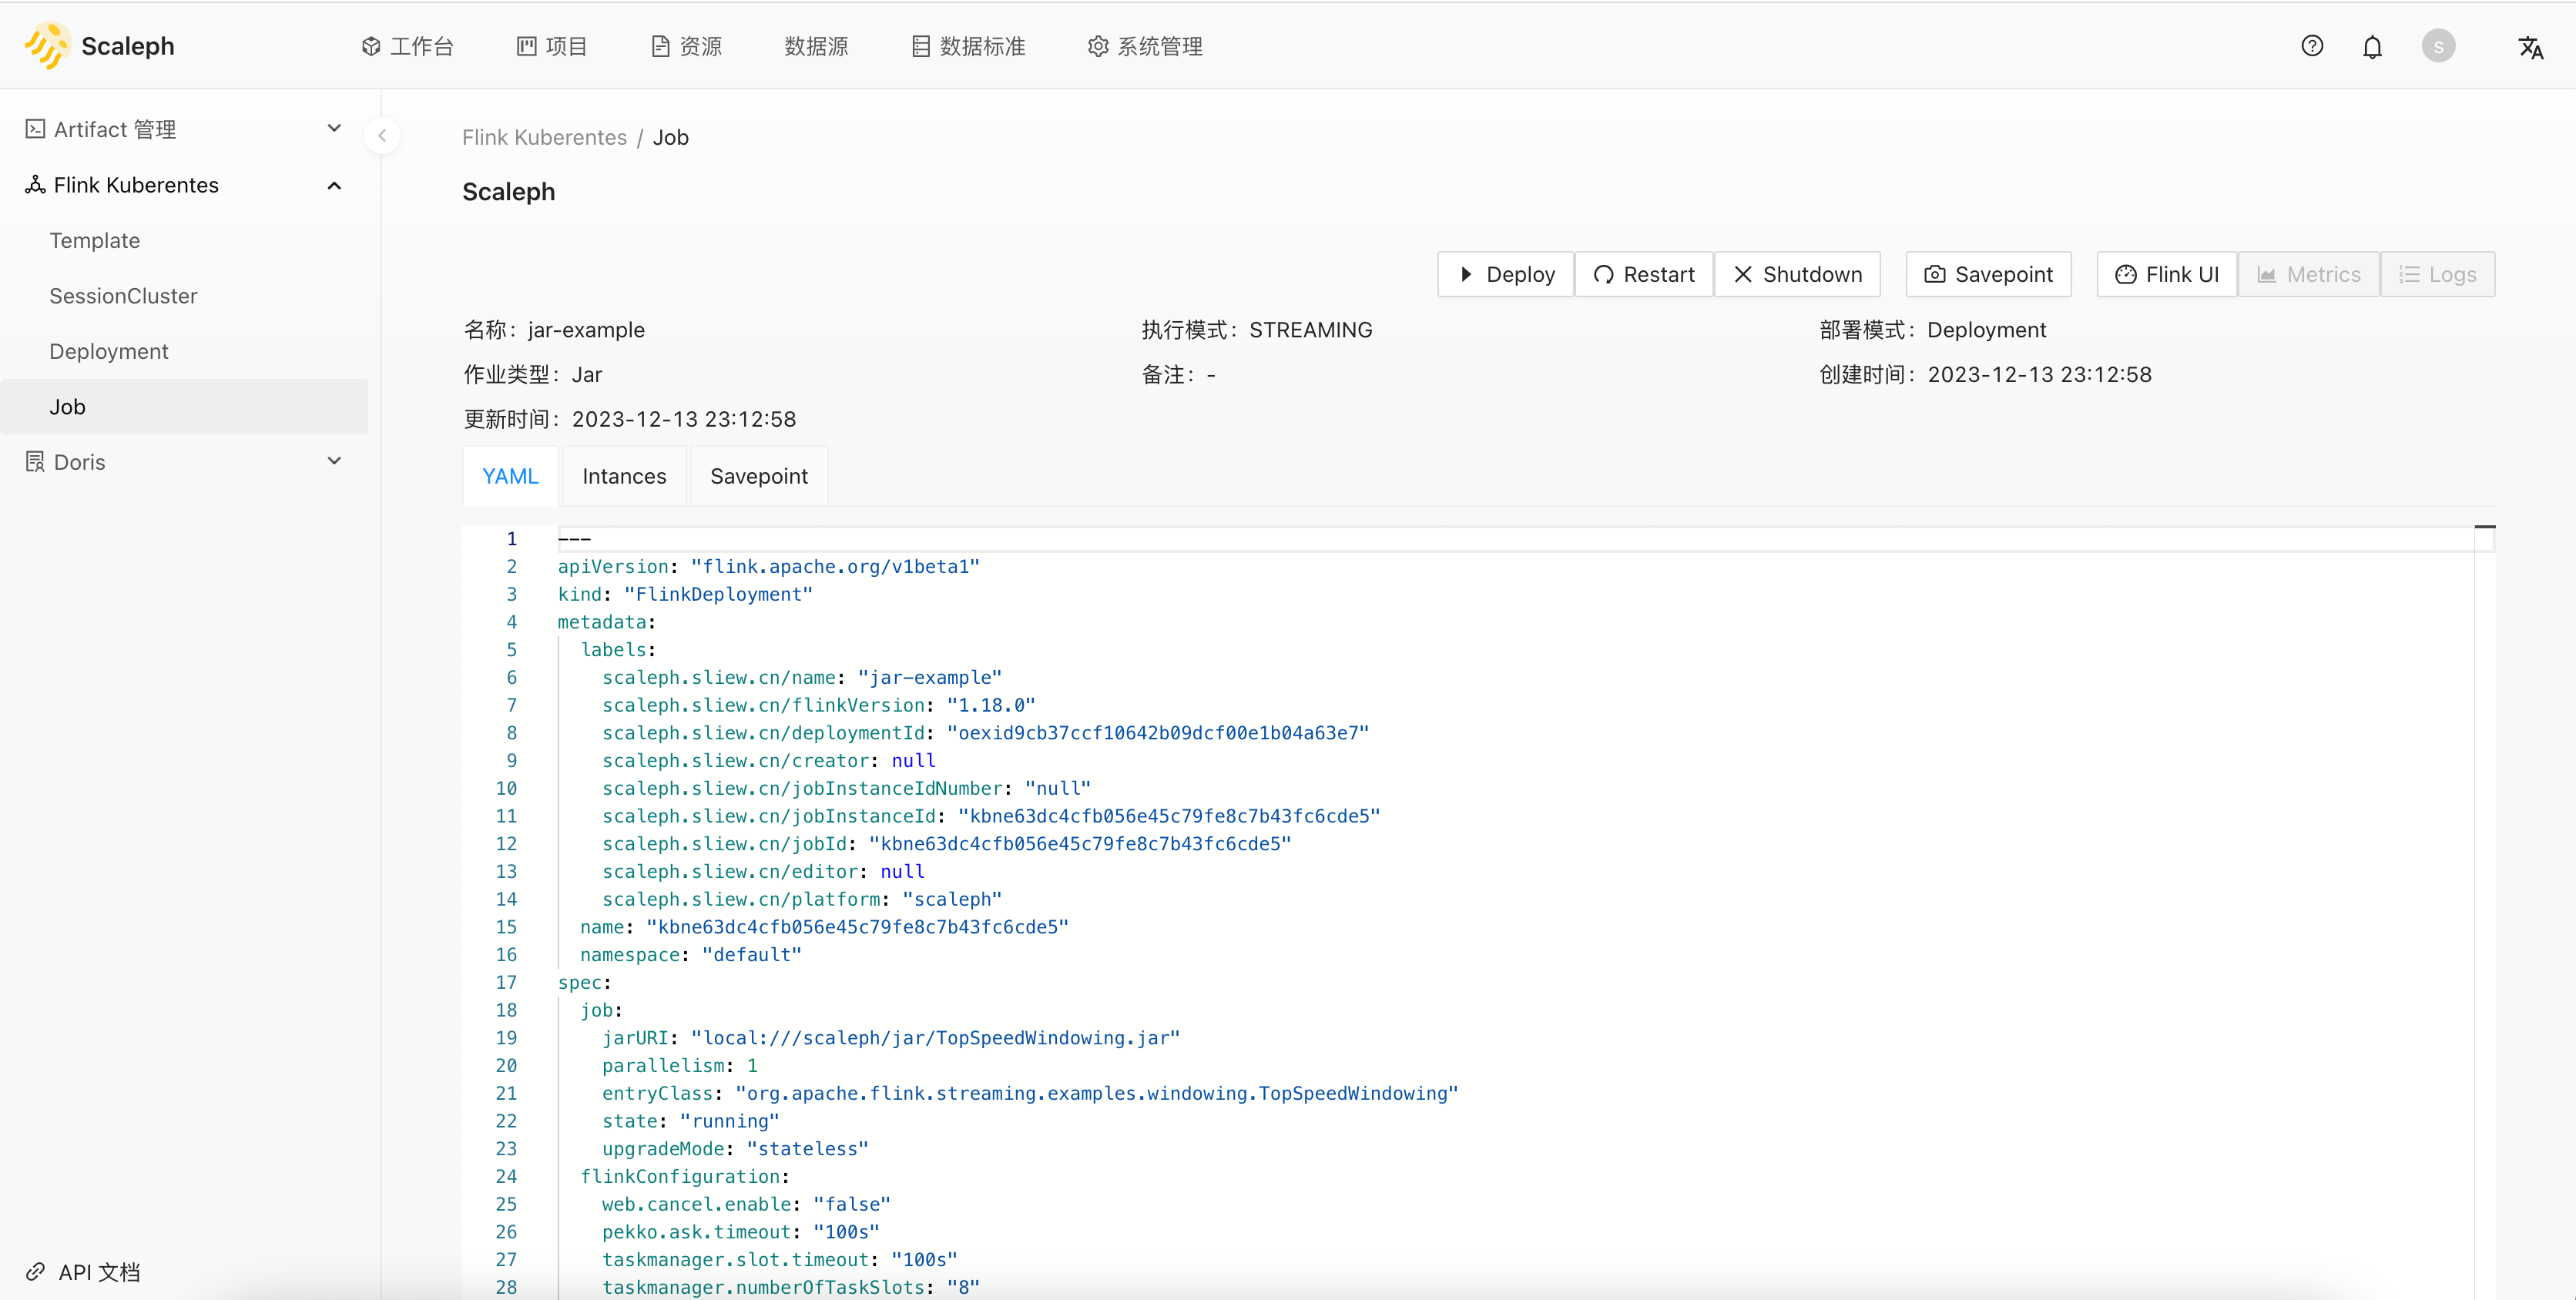
Task: Switch to the YAML tab
Action: click(x=510, y=476)
